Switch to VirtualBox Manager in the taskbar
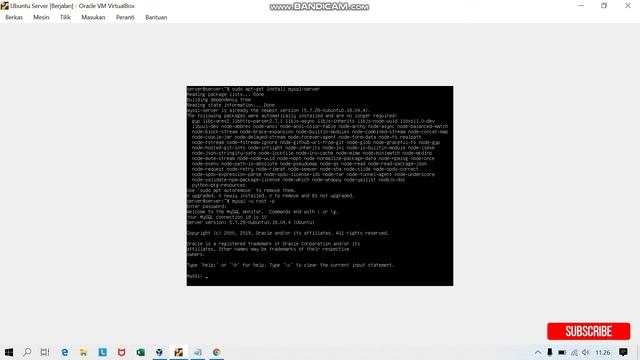640x360 pixels. [159, 352]
